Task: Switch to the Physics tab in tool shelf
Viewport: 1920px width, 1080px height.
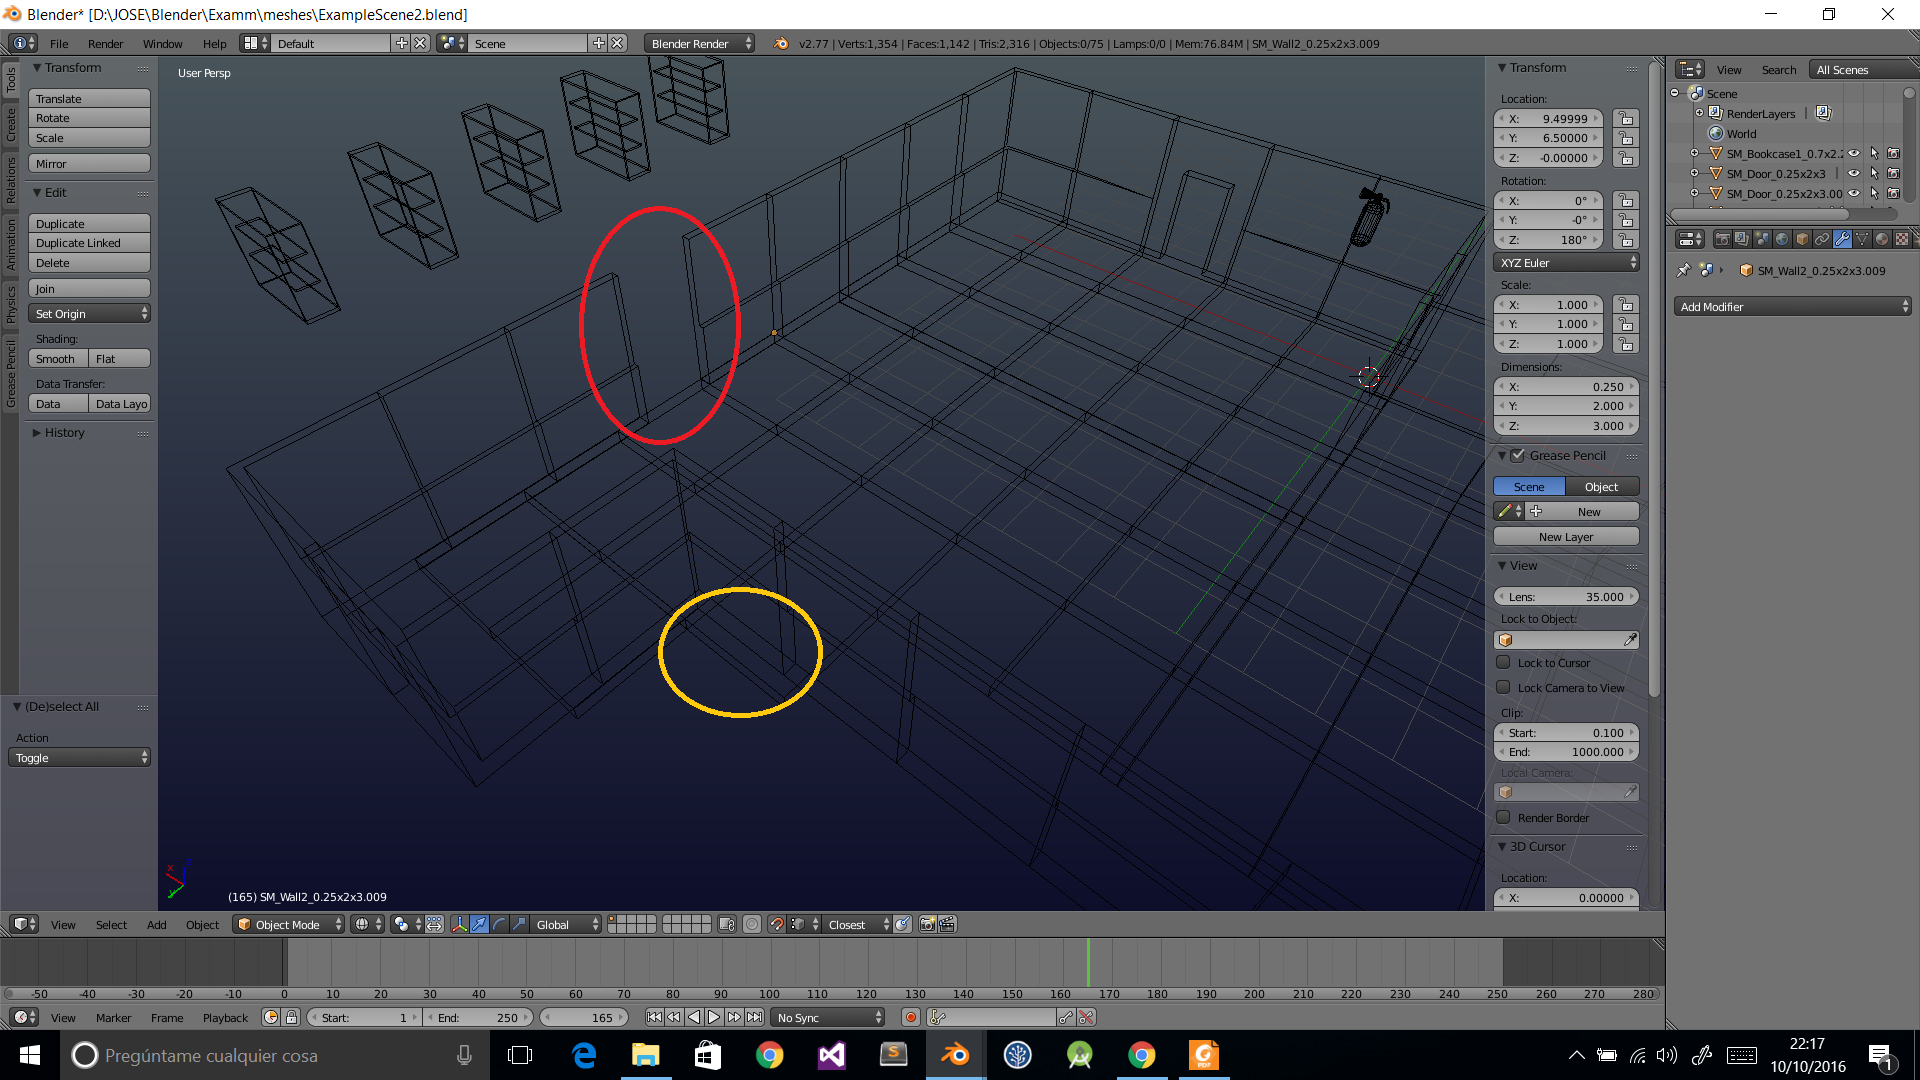Action: point(11,304)
